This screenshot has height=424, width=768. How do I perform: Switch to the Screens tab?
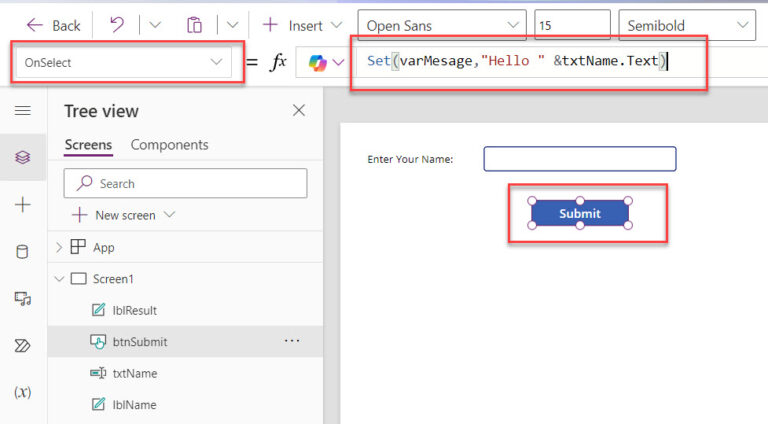pos(88,145)
